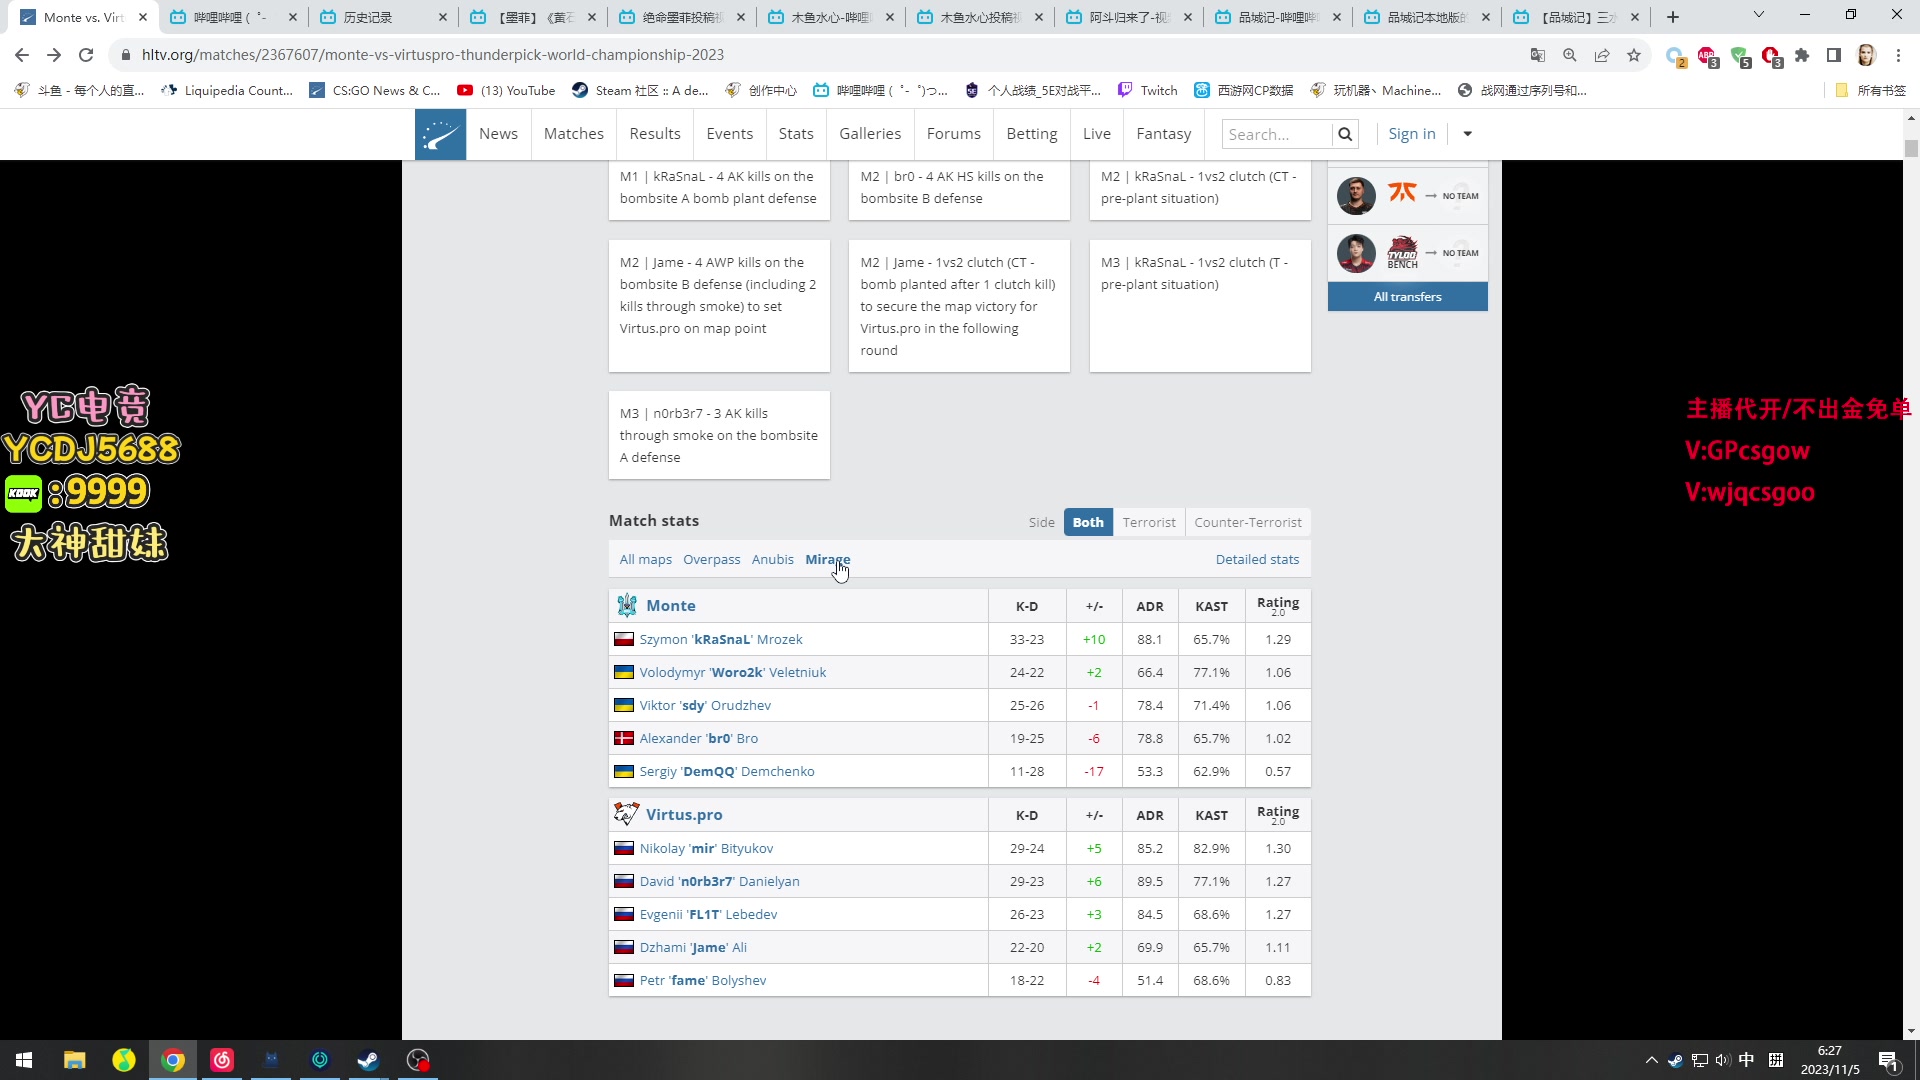Open the Monte team page
Viewport: 1920px width, 1080px height.
671,605
